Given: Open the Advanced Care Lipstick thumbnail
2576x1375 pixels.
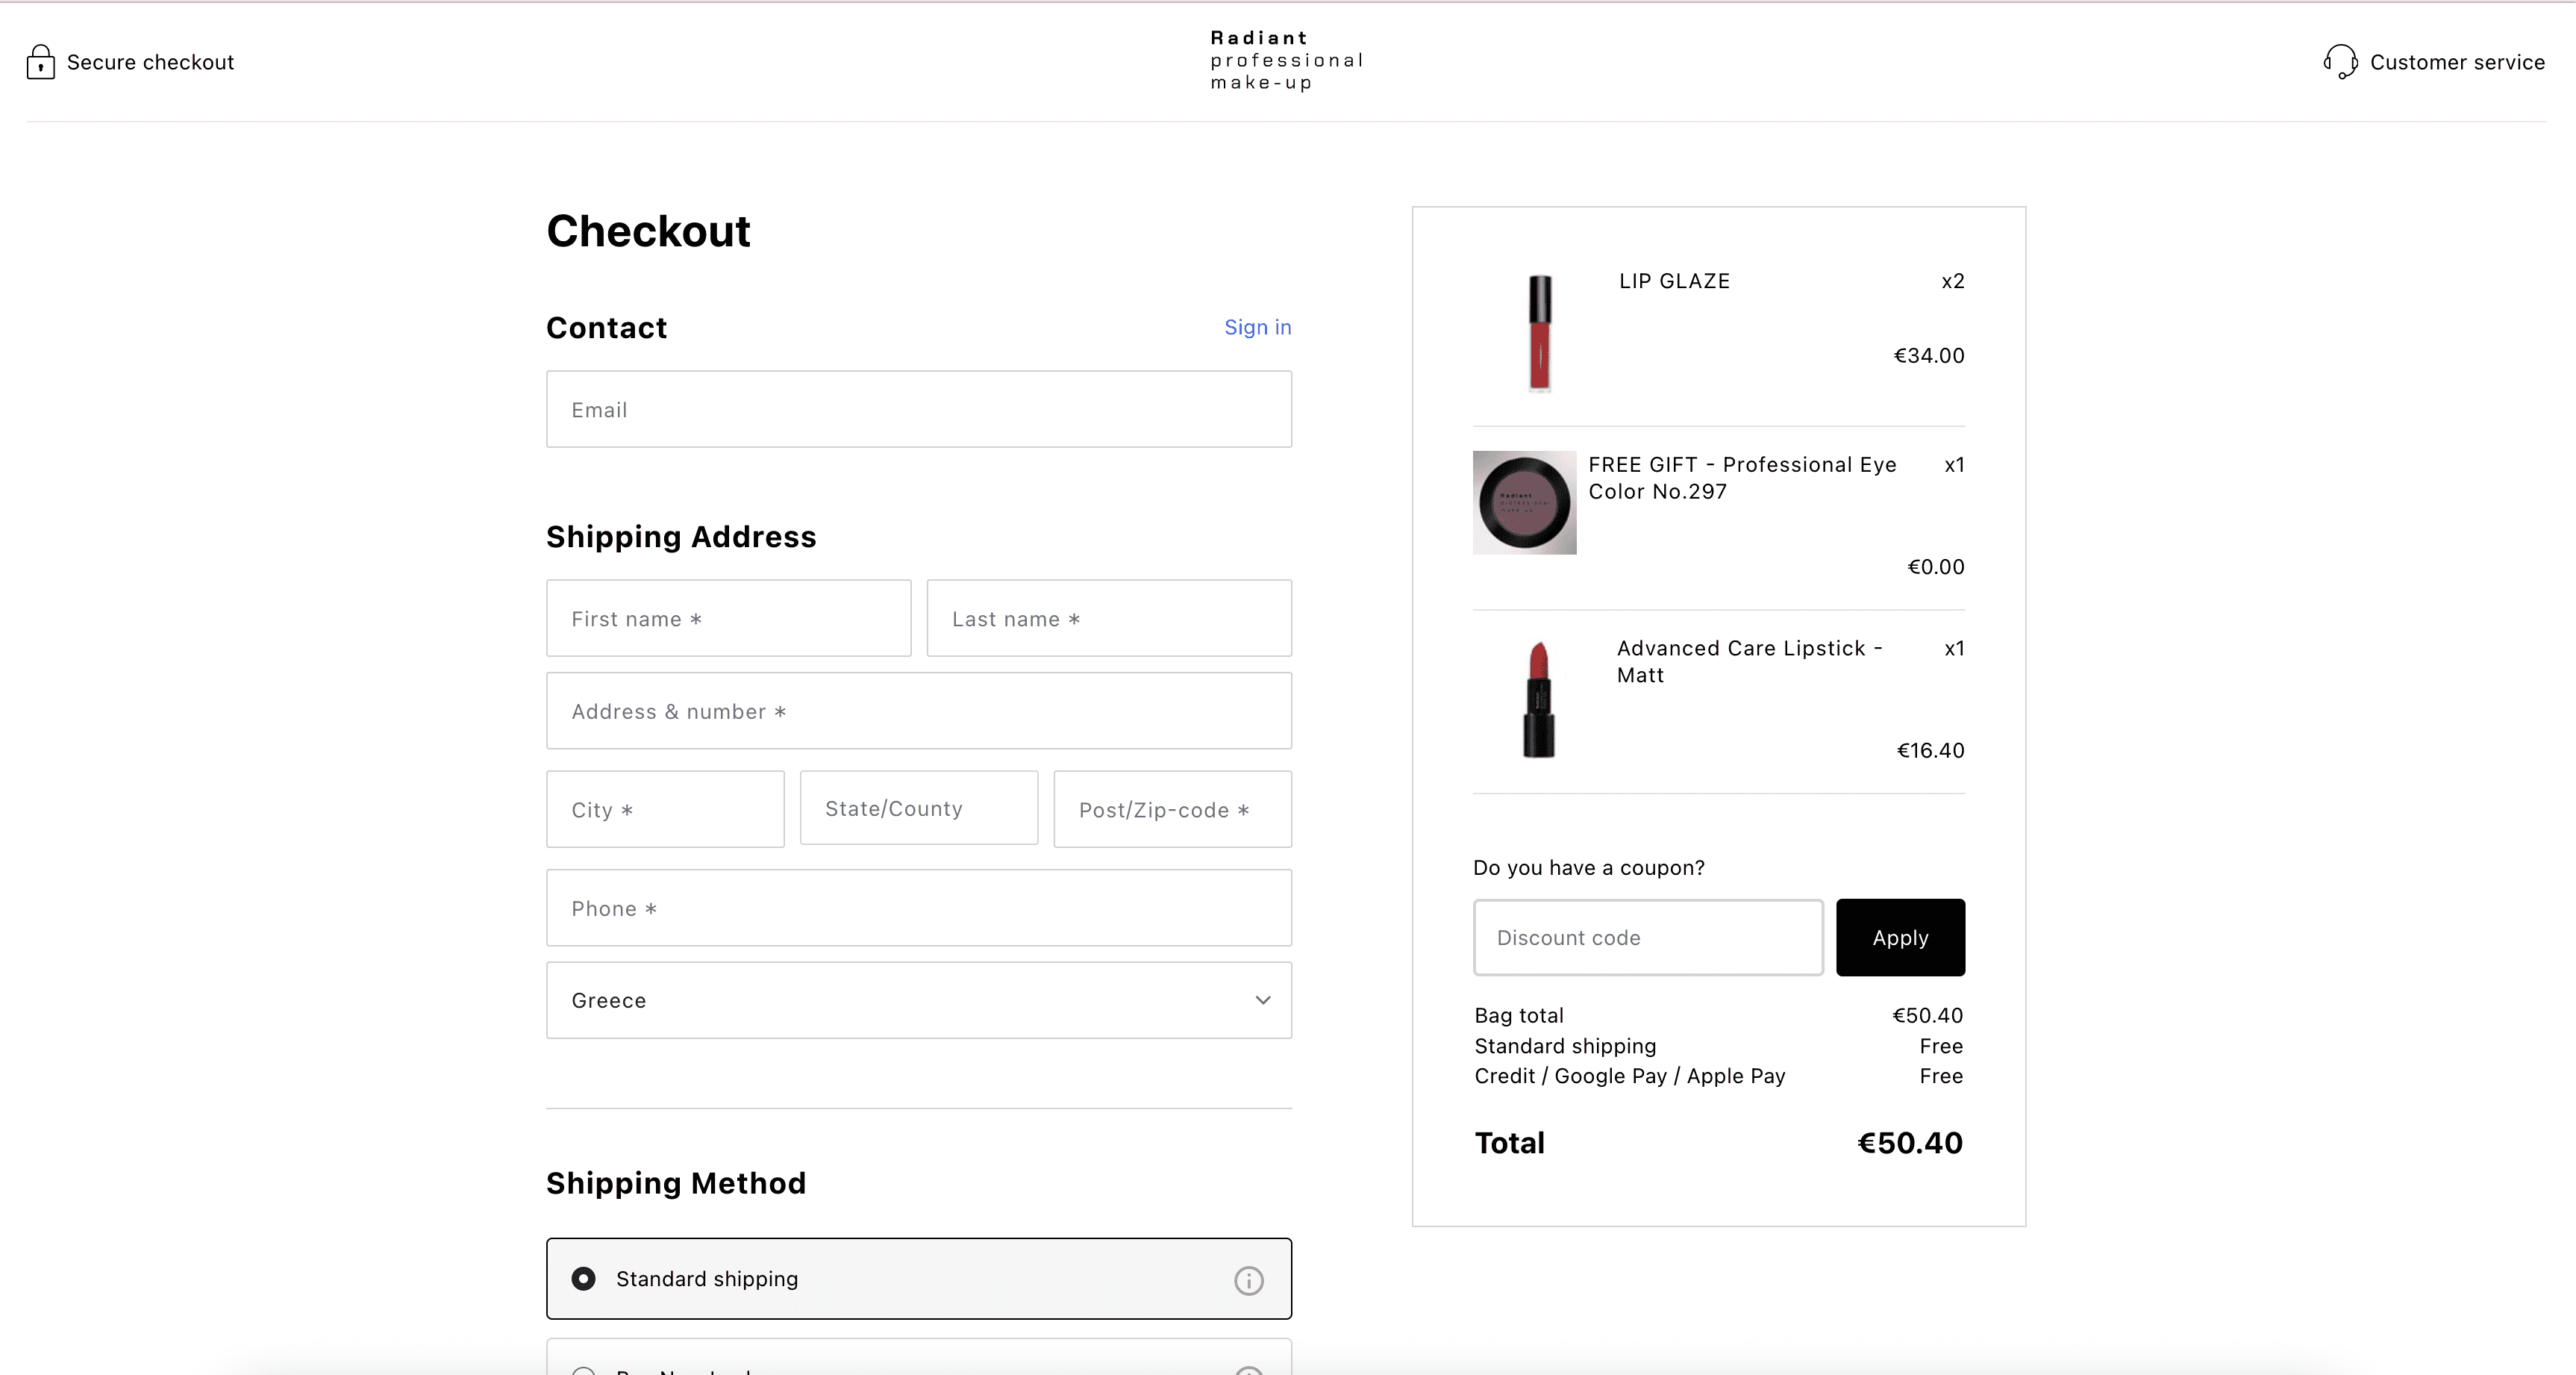Looking at the screenshot, I should (x=1539, y=700).
